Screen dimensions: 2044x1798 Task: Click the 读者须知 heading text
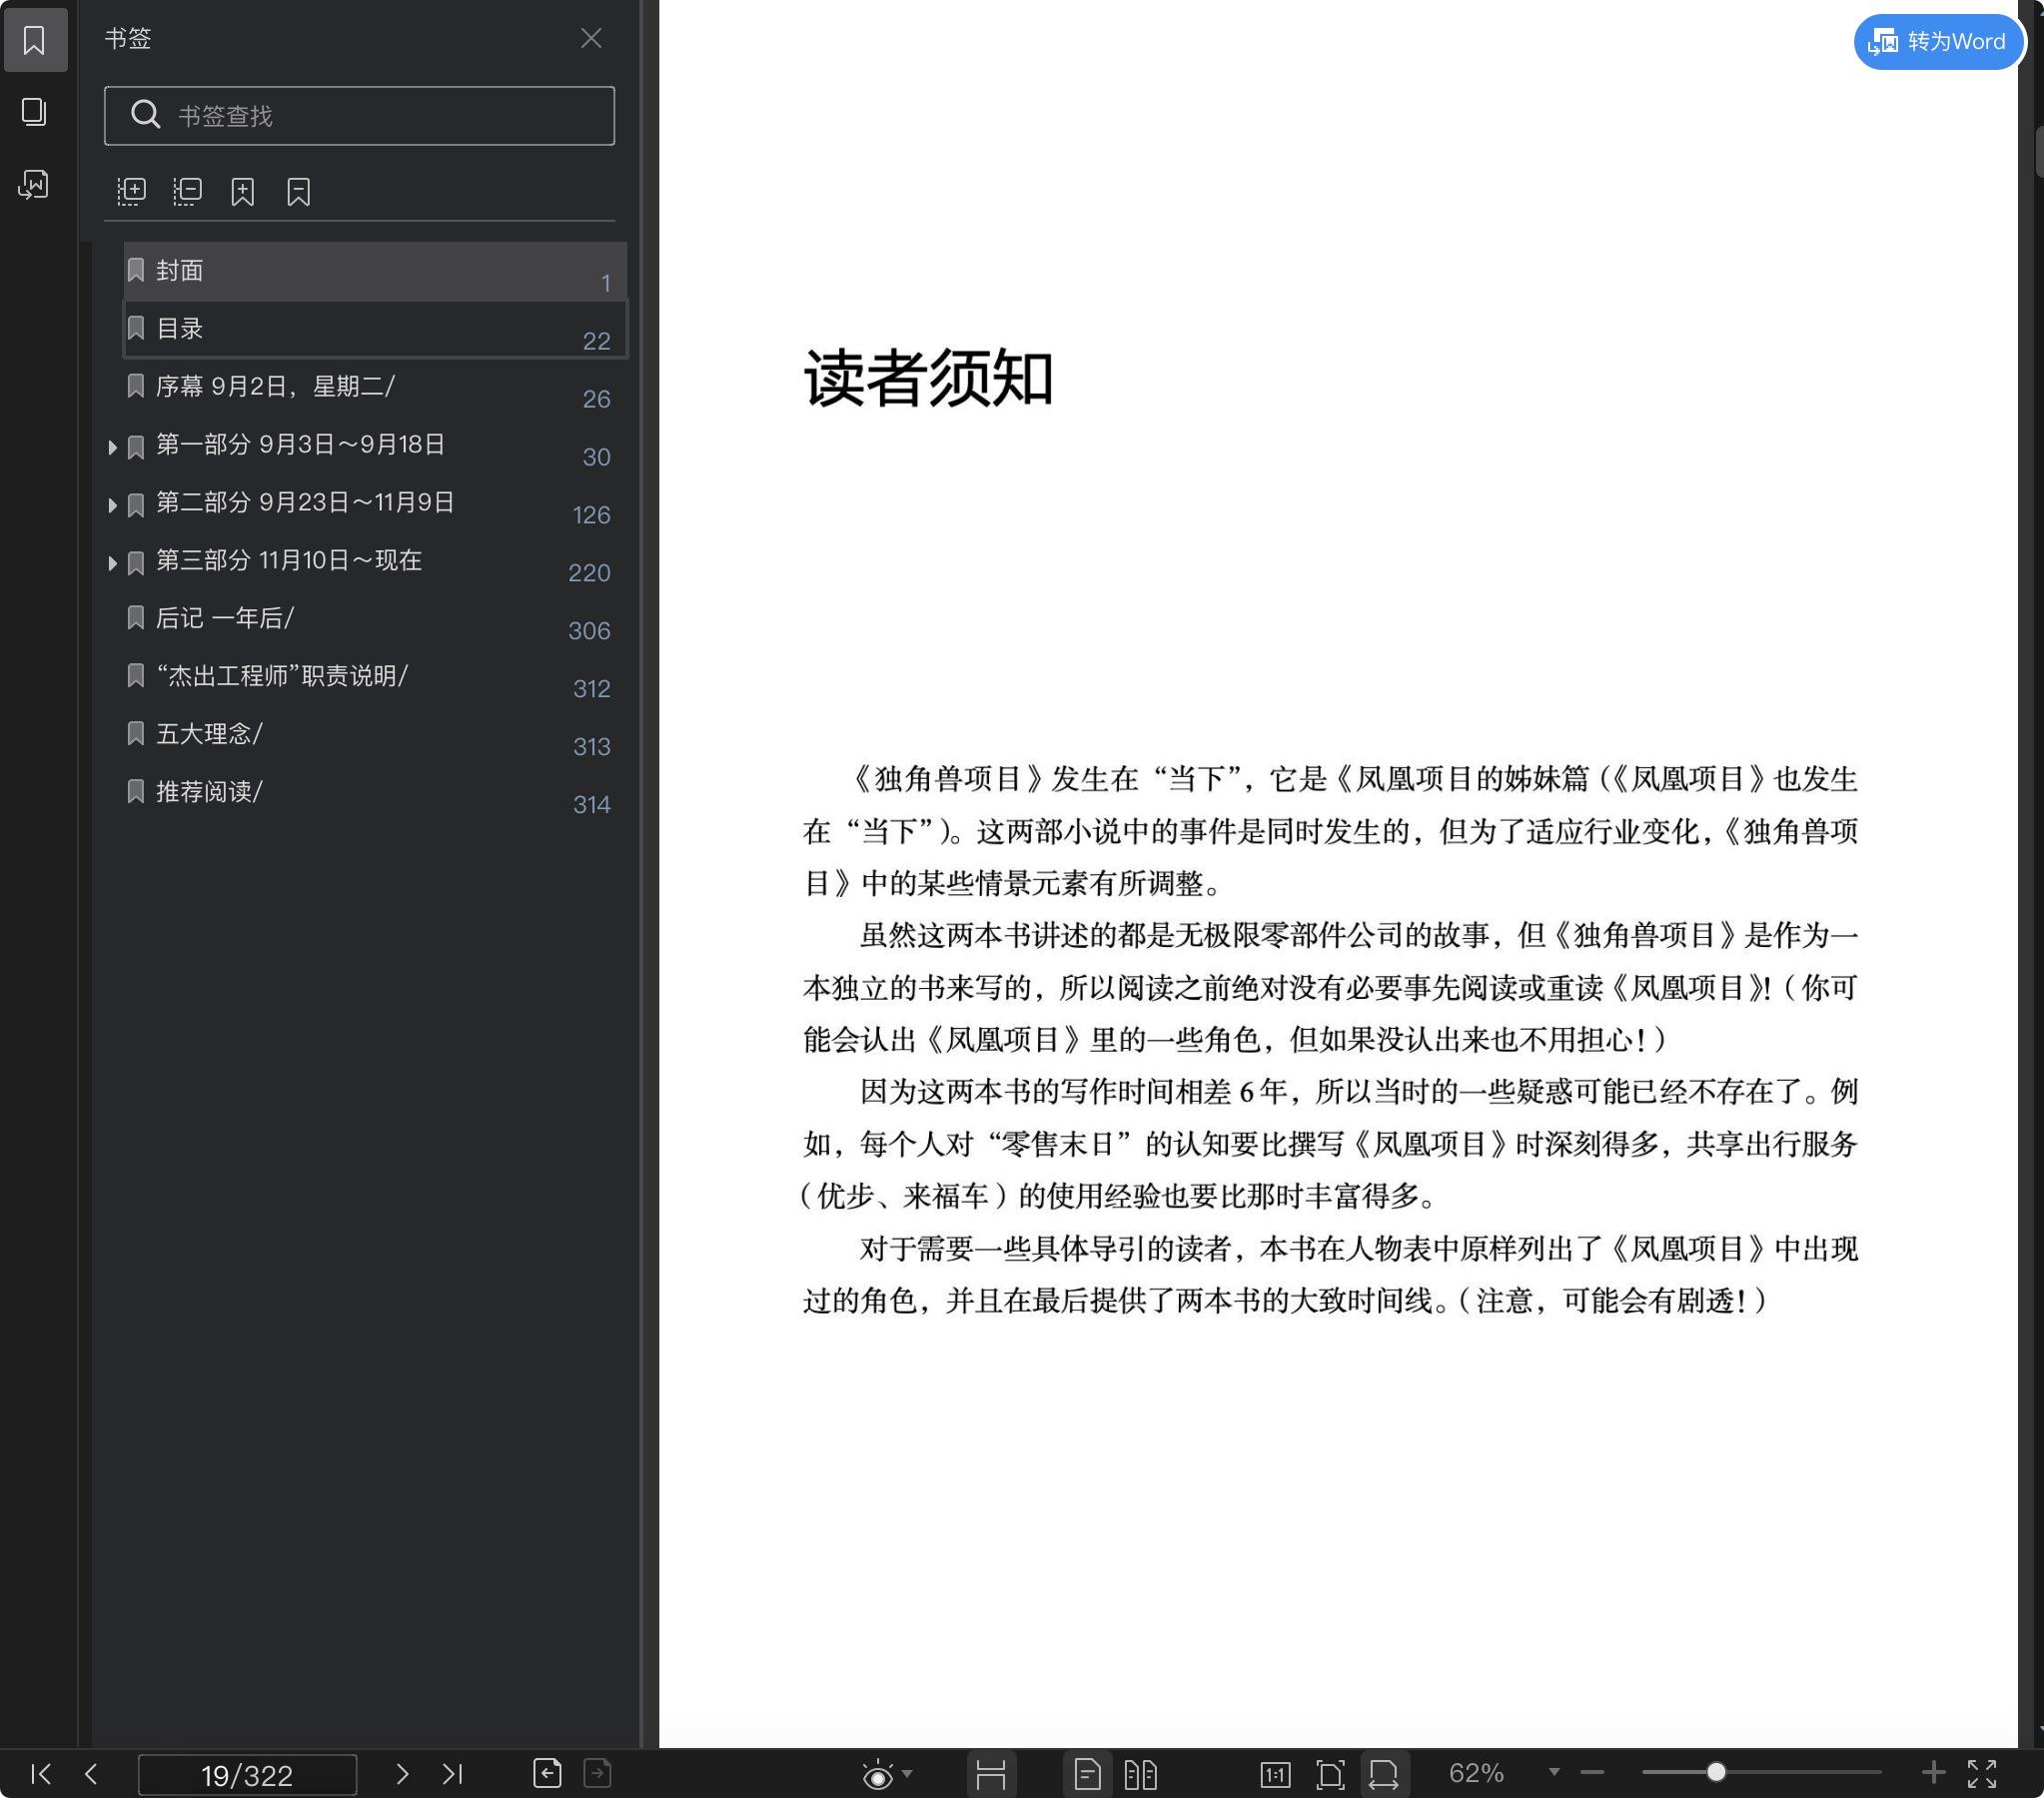pyautogui.click(x=928, y=378)
